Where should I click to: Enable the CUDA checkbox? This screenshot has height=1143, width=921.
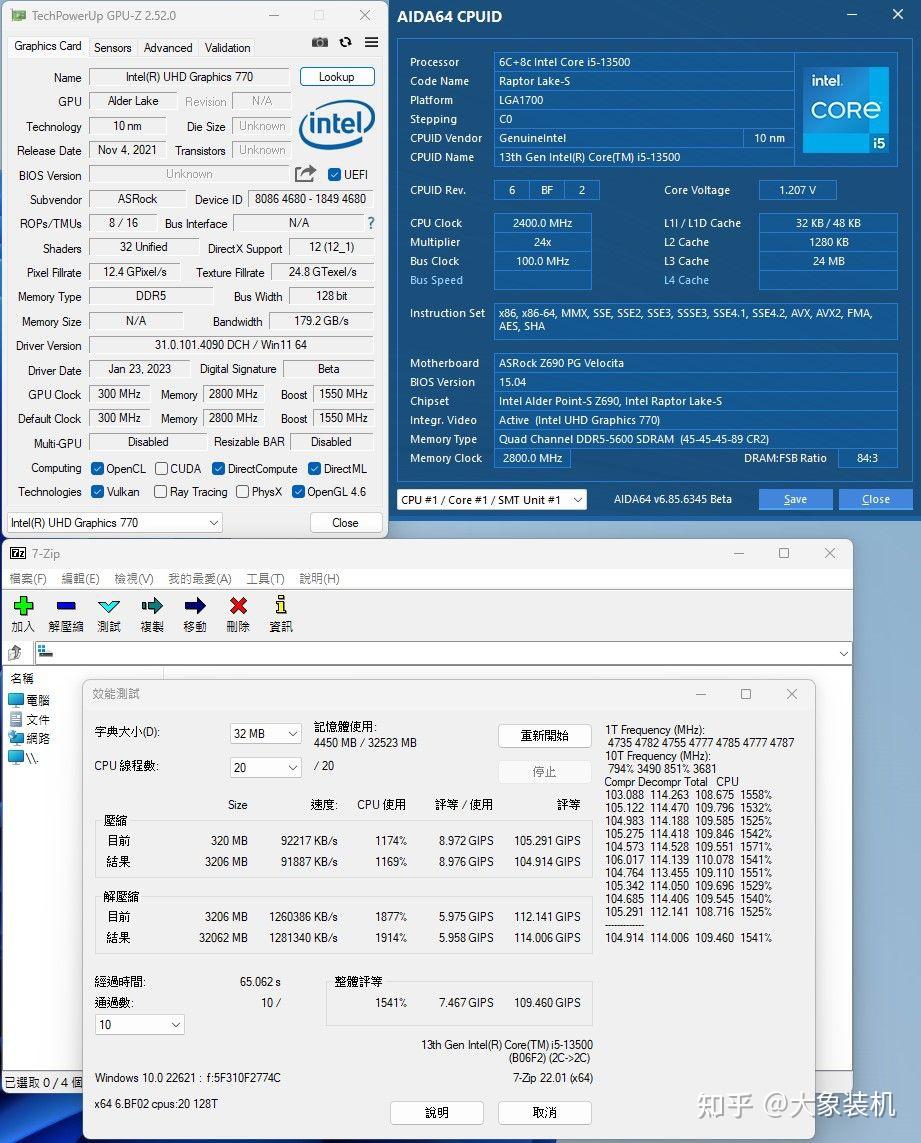click(x=161, y=468)
